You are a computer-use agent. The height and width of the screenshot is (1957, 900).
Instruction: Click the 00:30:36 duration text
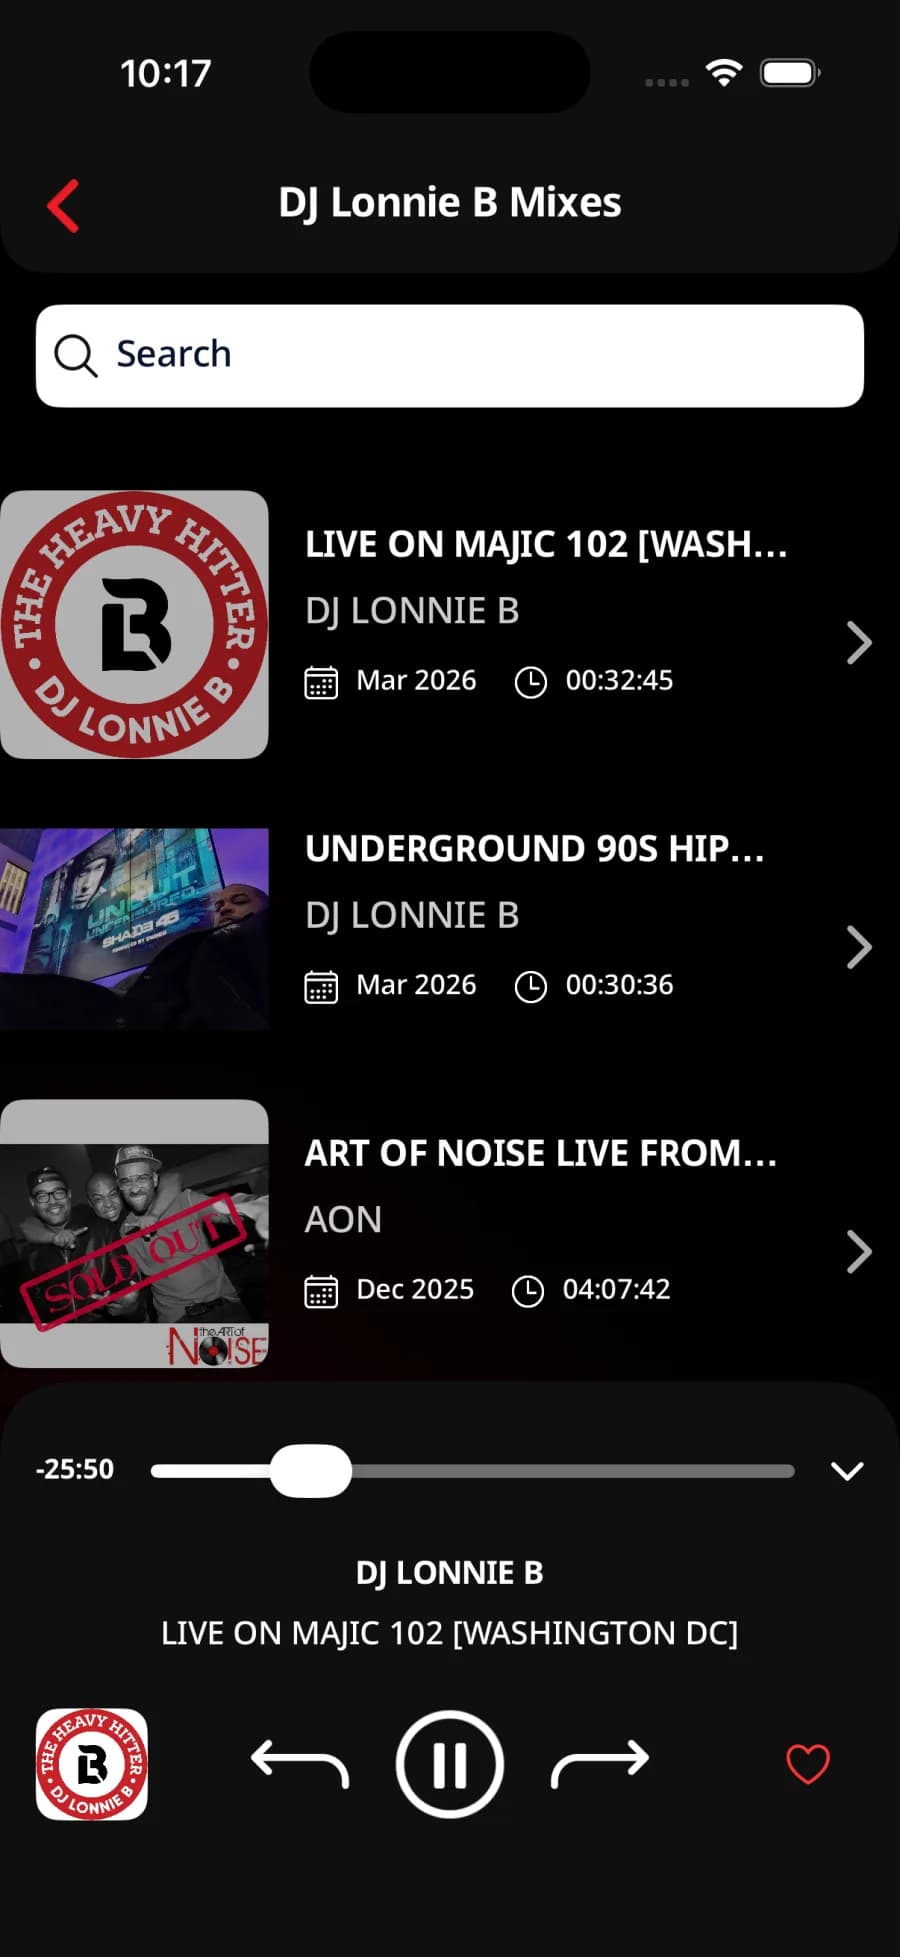click(619, 984)
